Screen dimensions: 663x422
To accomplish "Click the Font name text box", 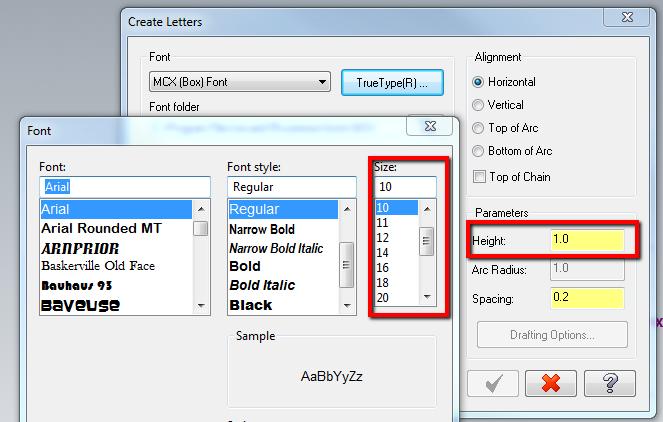I will (125, 187).
